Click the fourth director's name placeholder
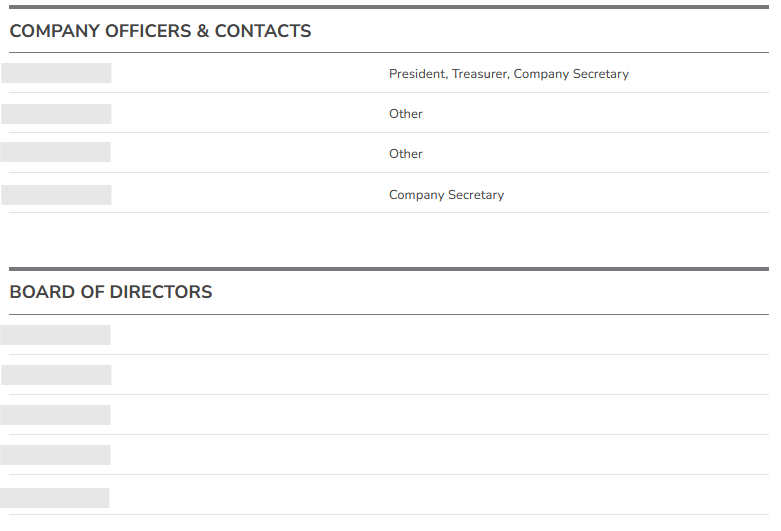This screenshot has height=531, width=781. [x=56, y=455]
